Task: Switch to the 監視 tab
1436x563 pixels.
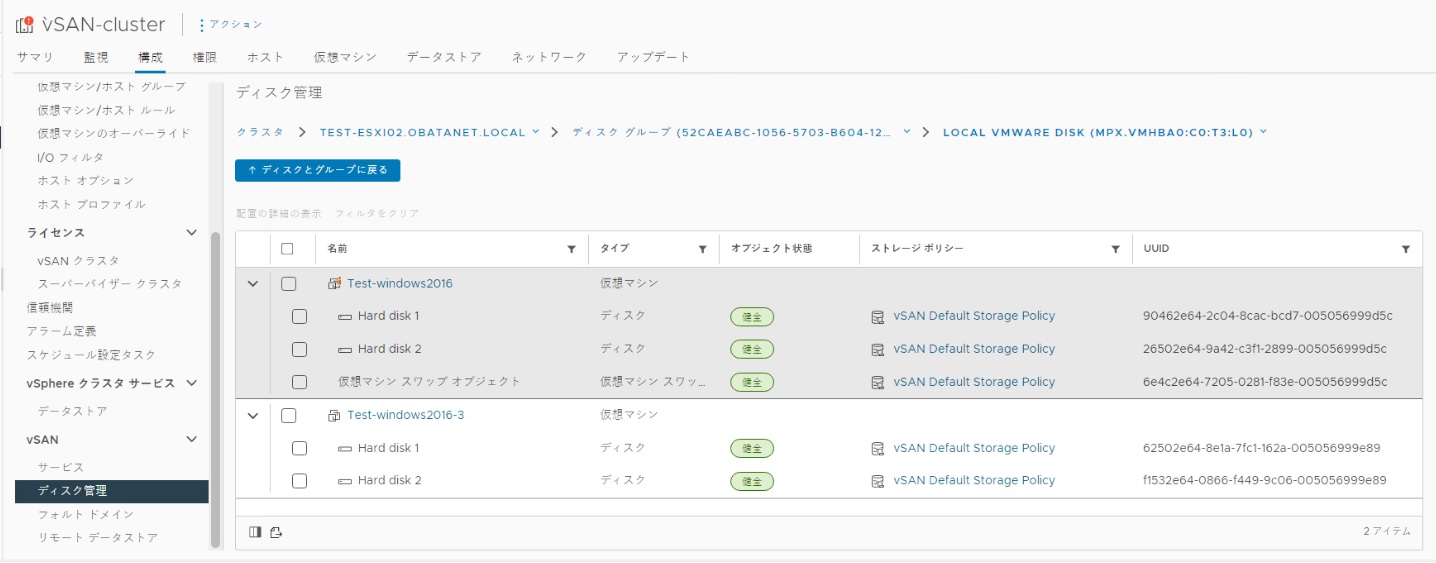Action: pos(96,57)
